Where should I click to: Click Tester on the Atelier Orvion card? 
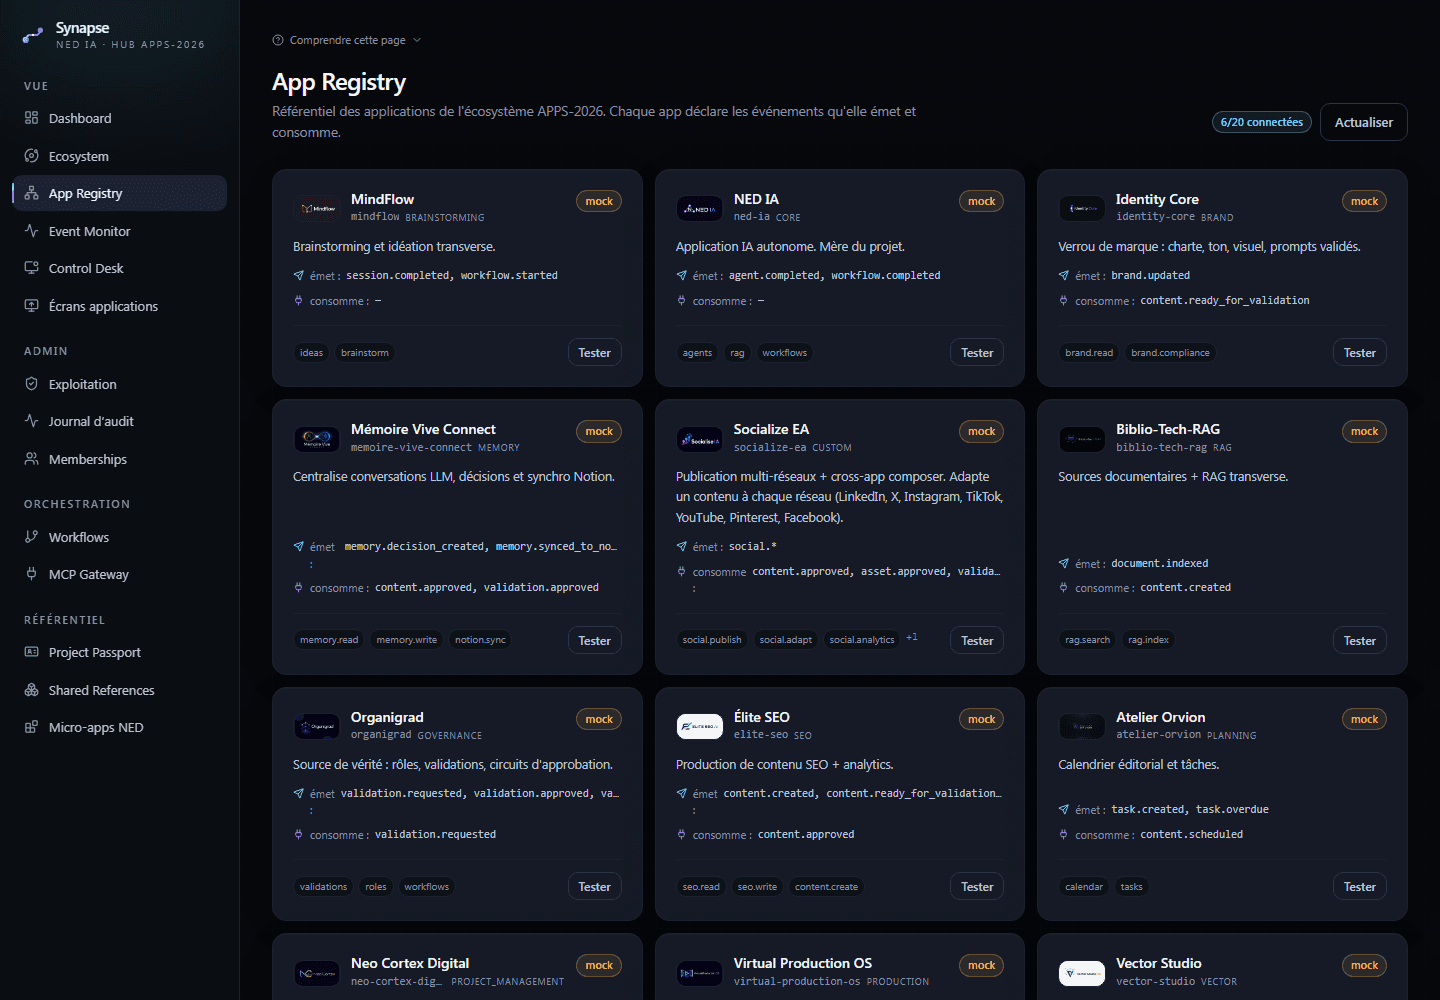[1360, 886]
